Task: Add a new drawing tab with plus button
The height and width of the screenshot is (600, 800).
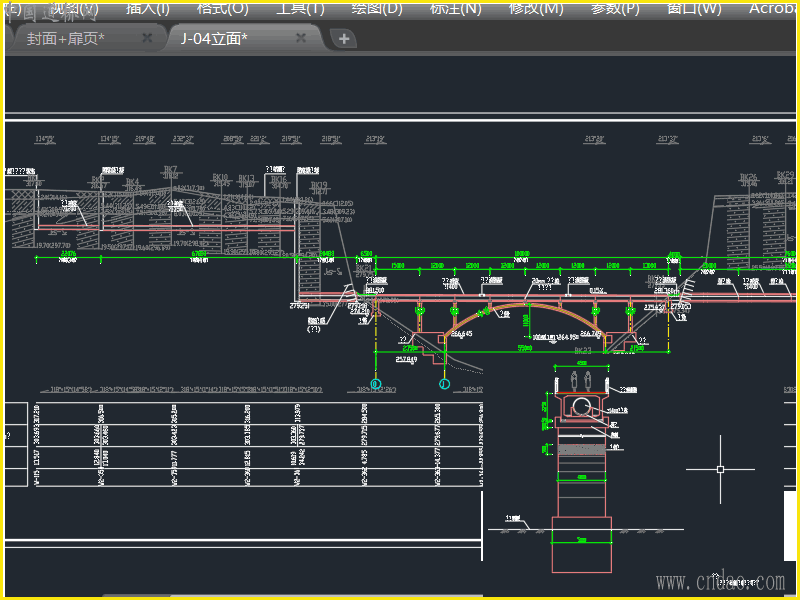Action: click(343, 38)
